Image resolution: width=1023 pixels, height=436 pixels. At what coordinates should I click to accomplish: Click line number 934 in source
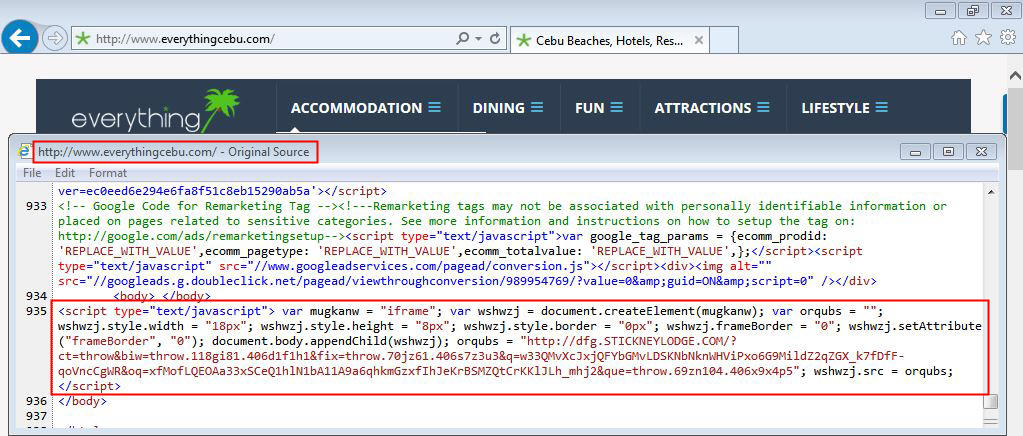(36, 296)
